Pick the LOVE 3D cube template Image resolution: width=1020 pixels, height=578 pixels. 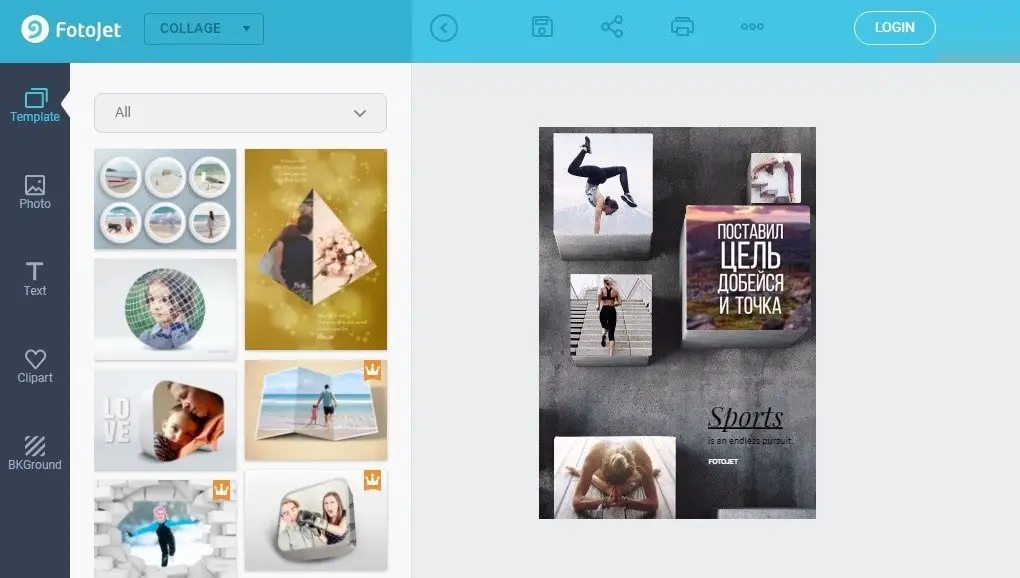[165, 419]
